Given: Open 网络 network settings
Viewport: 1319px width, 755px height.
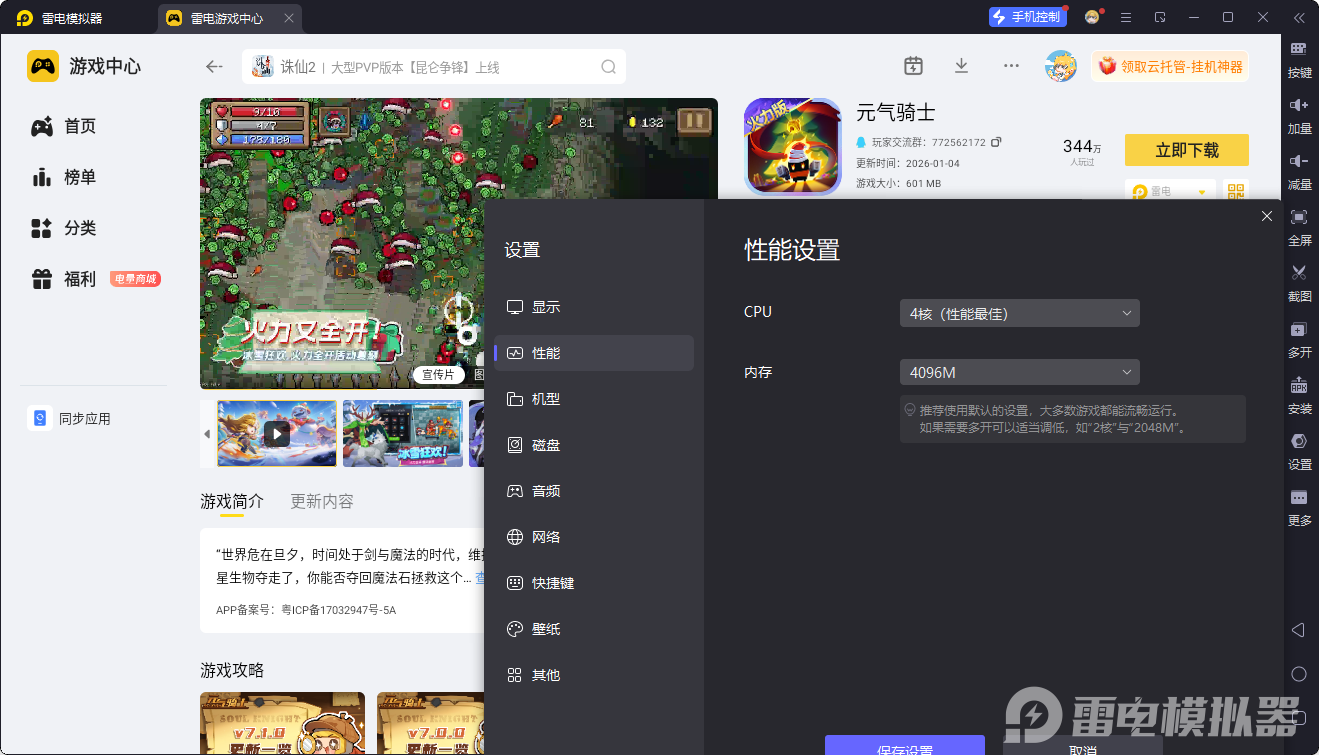Looking at the screenshot, I should (594, 537).
